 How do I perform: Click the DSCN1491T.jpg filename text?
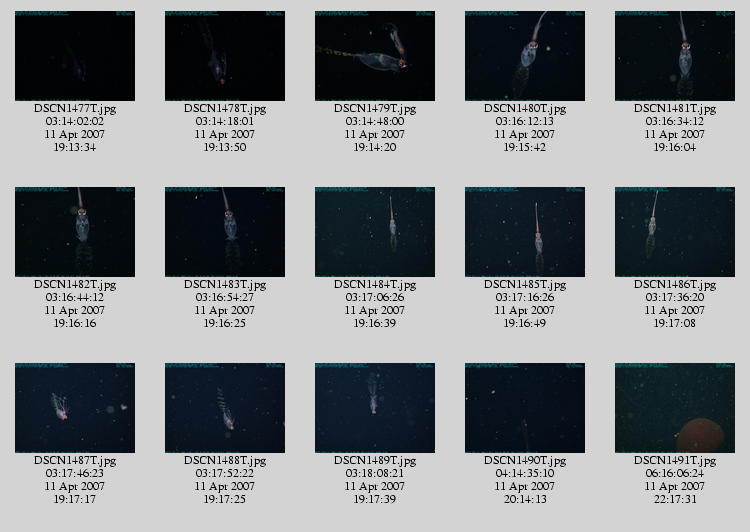pyautogui.click(x=675, y=461)
